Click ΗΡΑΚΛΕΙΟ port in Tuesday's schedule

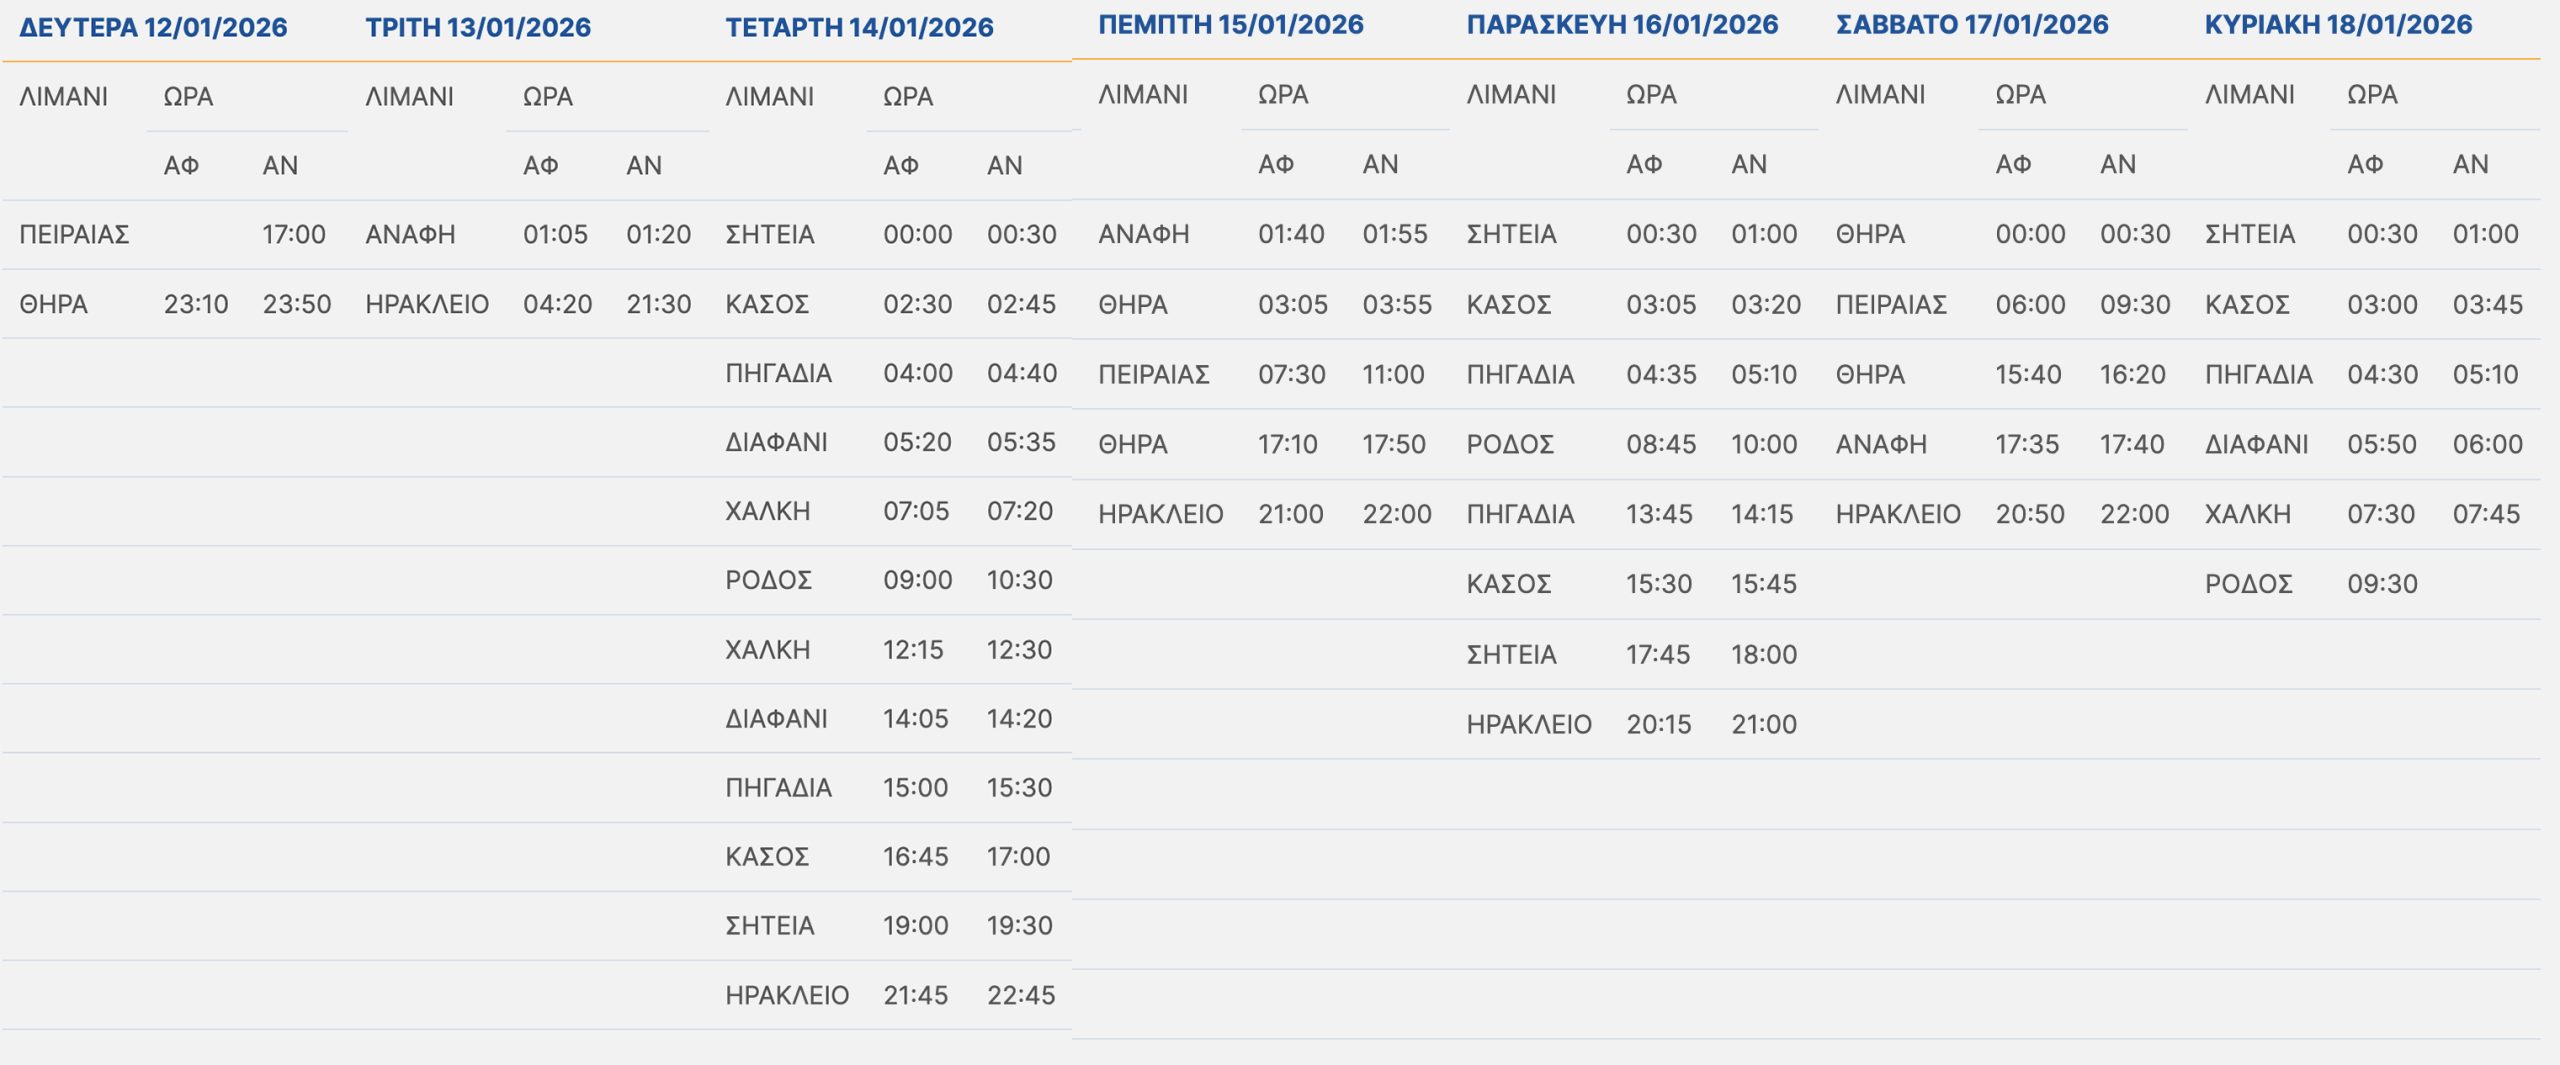(427, 304)
